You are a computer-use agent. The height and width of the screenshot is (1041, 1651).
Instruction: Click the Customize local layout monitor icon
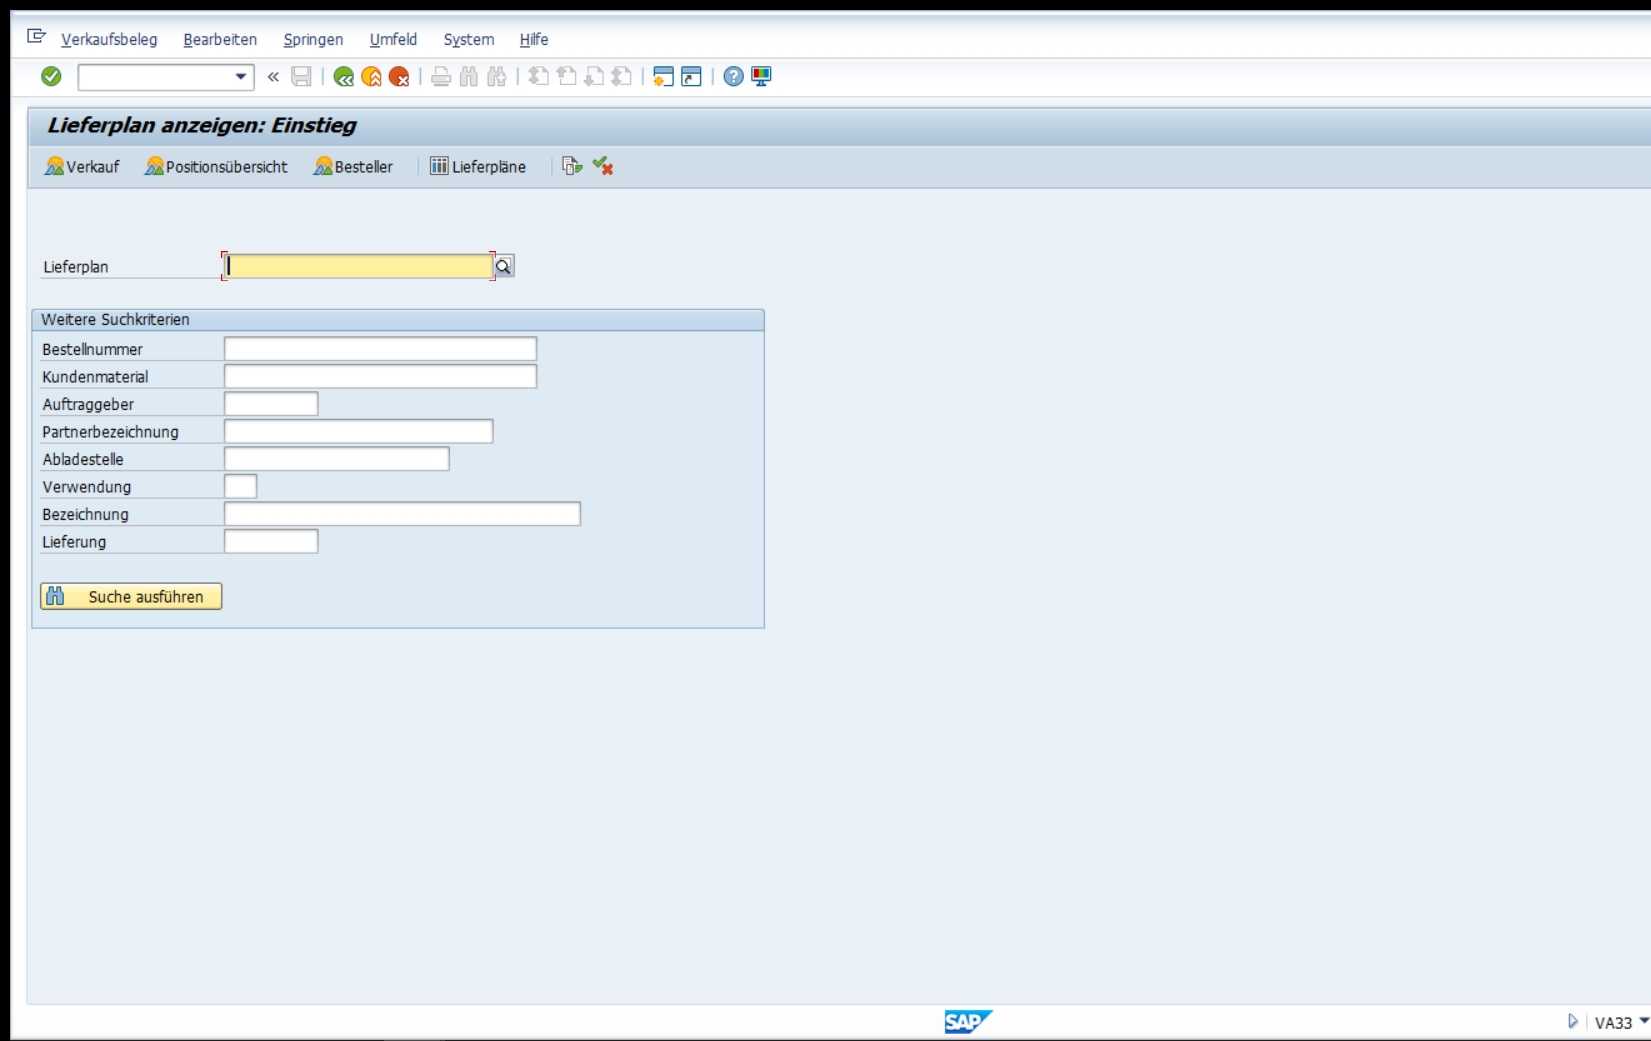pos(761,76)
